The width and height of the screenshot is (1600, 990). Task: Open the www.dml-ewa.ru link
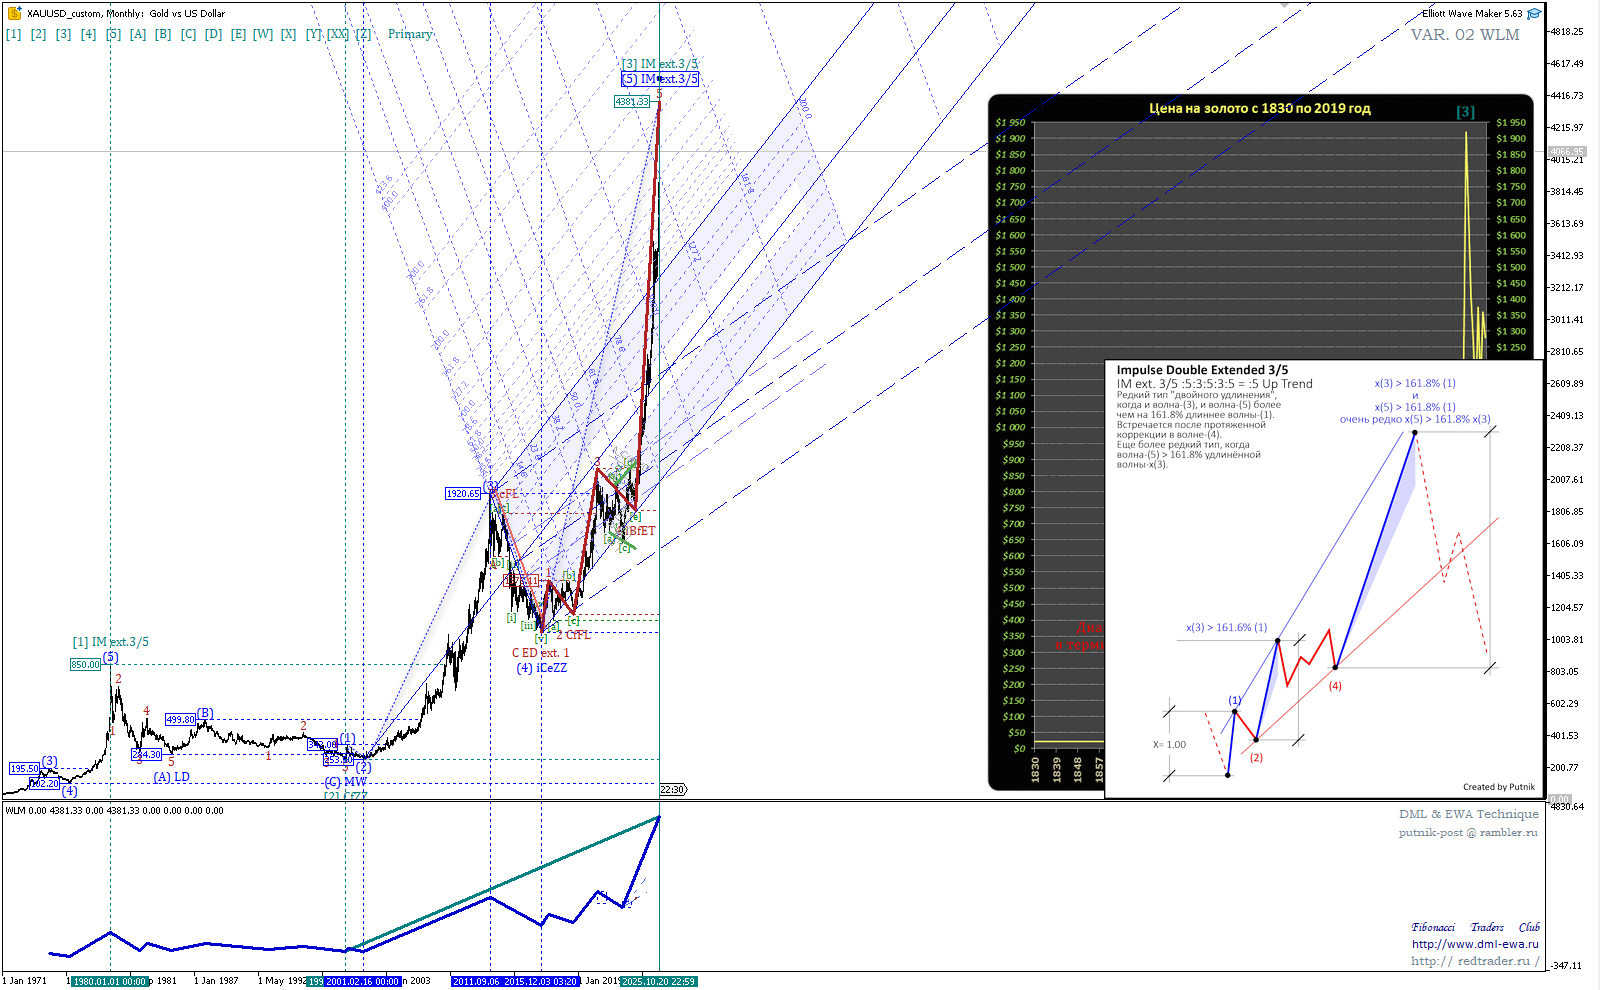pyautogui.click(x=1475, y=944)
